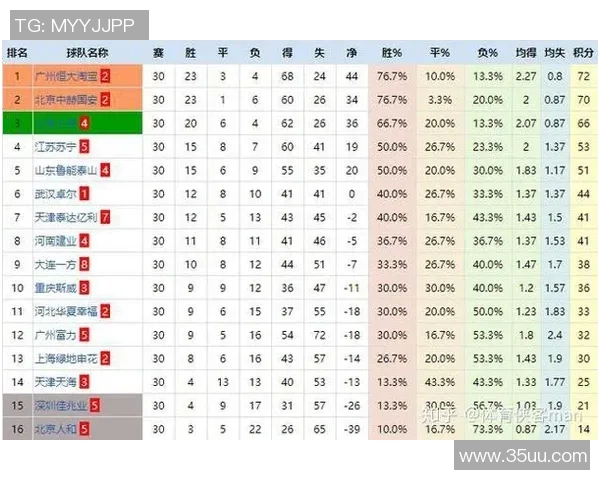Click the 胜% column header

coord(391,52)
